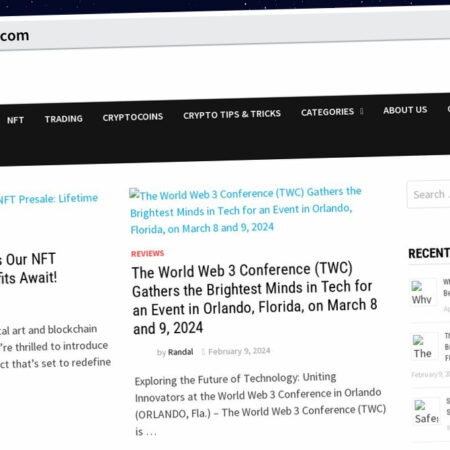Viewport: 450px width, 450px height.
Task: Open the CRYPTOCOINS menu item
Action: [x=133, y=117]
